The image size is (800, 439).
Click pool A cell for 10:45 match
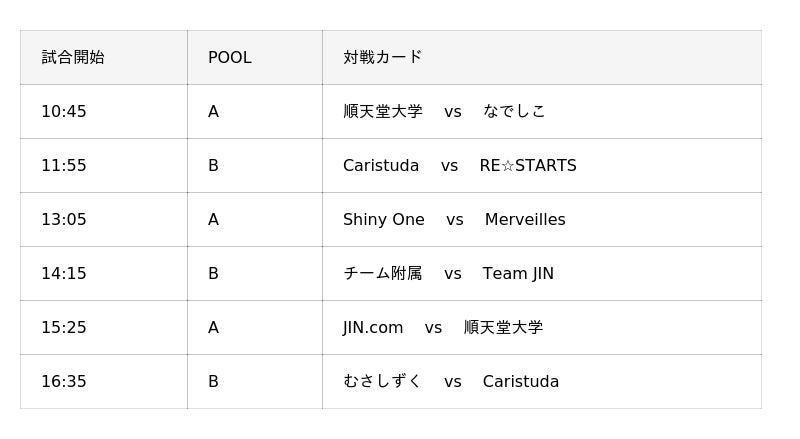coord(213,112)
